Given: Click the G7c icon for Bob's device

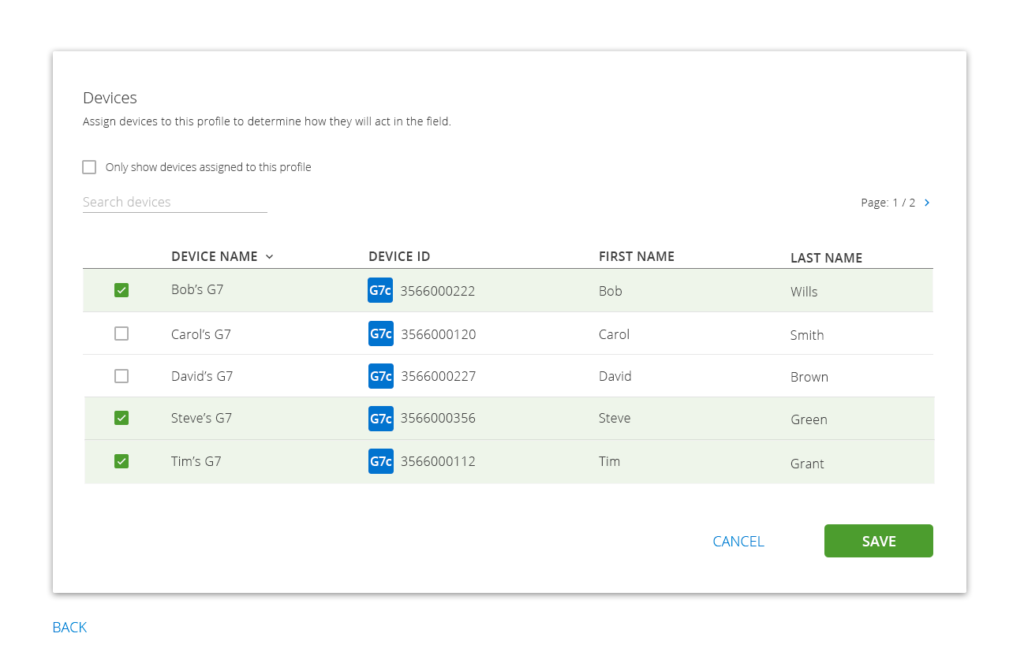Looking at the screenshot, I should [380, 291].
